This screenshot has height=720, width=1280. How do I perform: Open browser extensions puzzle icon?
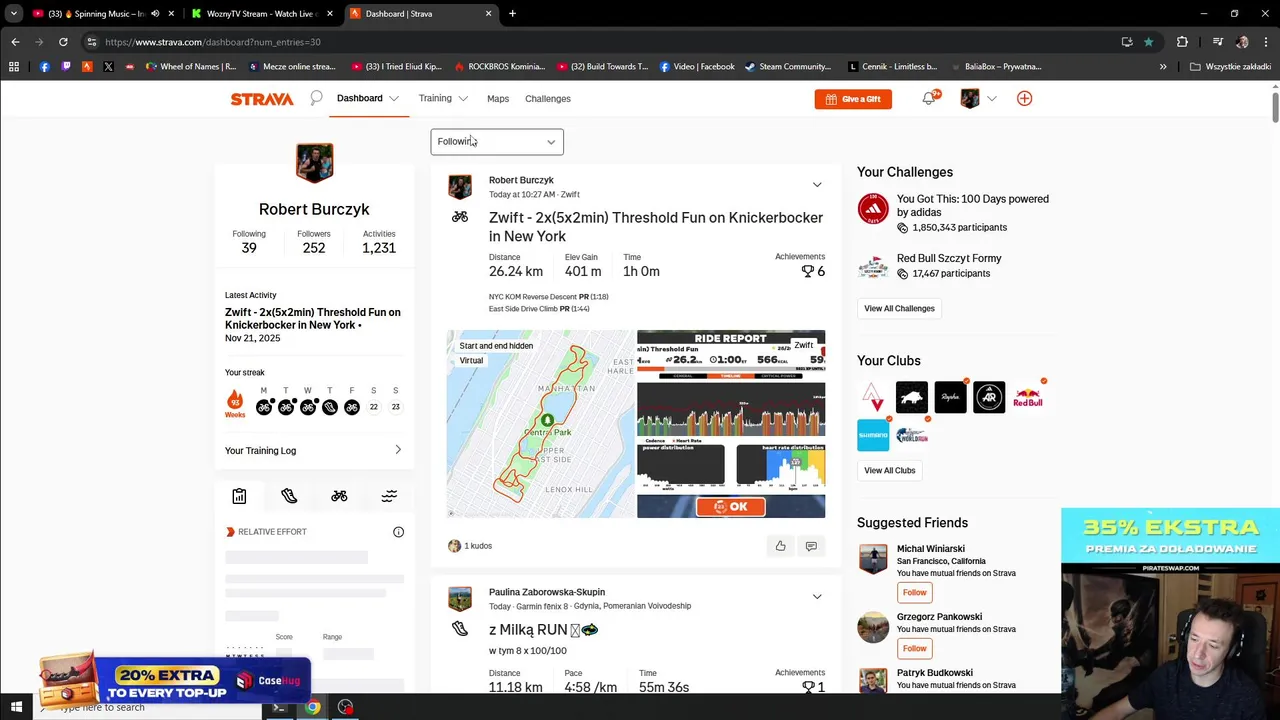coord(1182,42)
